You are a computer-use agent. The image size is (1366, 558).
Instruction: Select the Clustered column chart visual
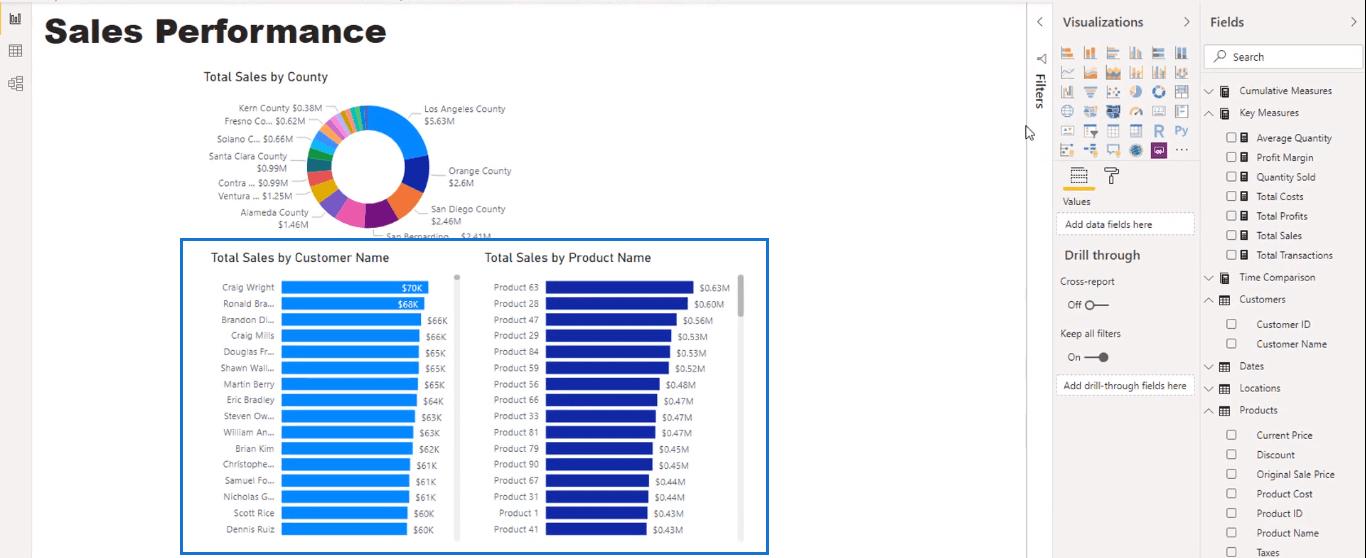click(1136, 52)
